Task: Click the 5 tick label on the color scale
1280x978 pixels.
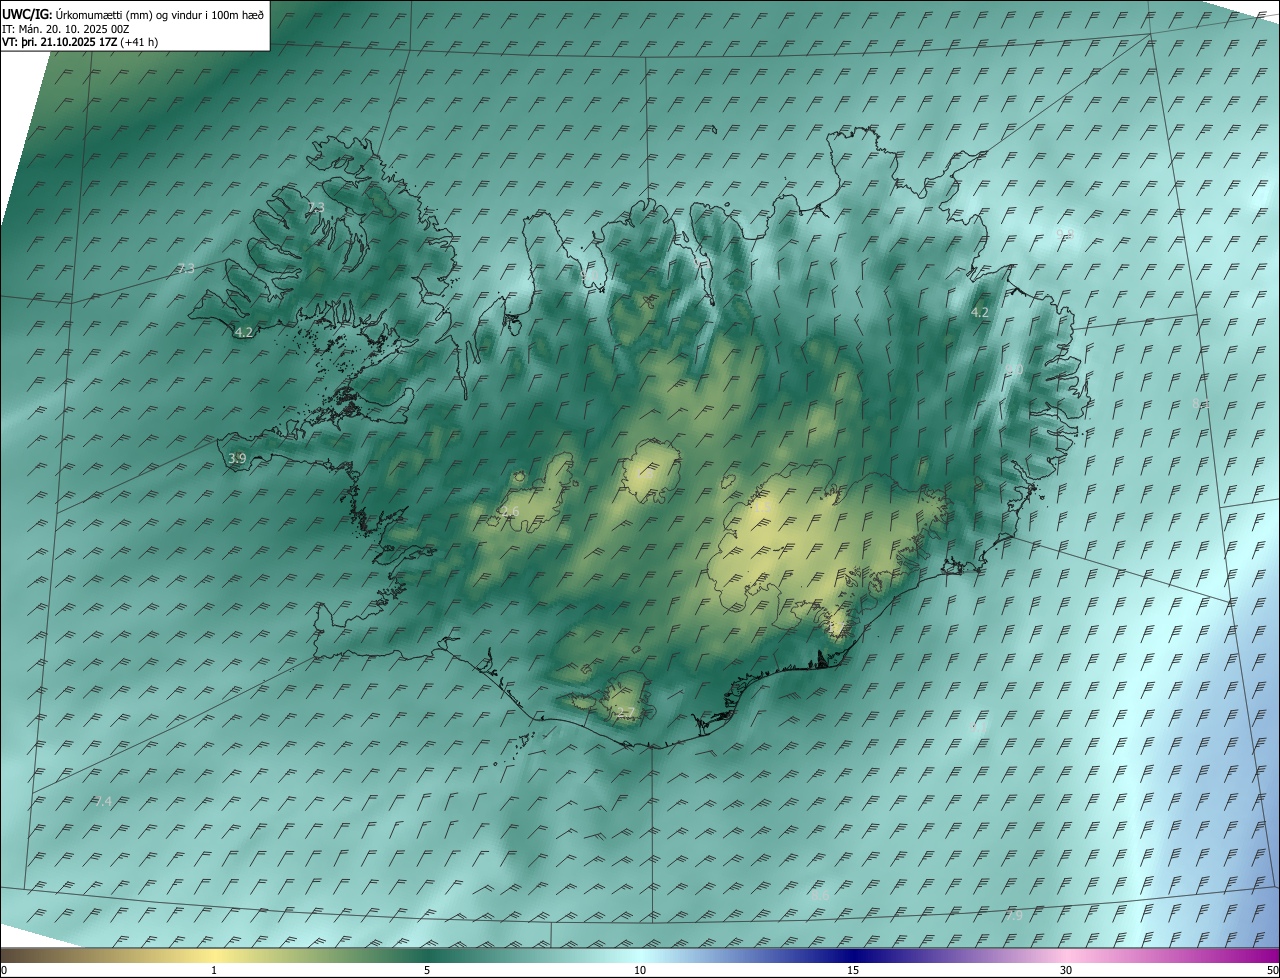Action: click(x=427, y=971)
